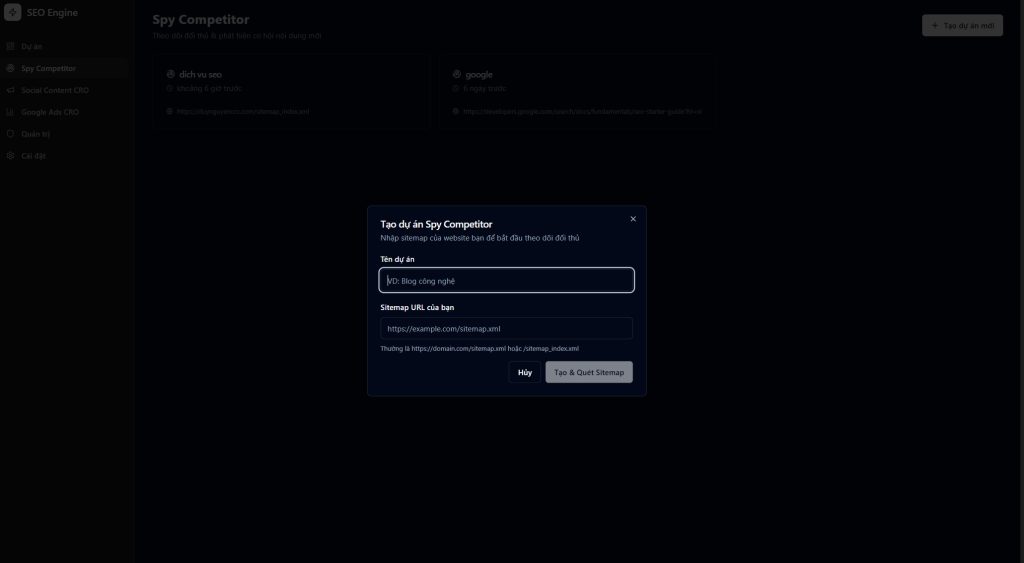Click the Spy Competitor sidebar icon
1024x563 pixels.
click(x=10, y=69)
